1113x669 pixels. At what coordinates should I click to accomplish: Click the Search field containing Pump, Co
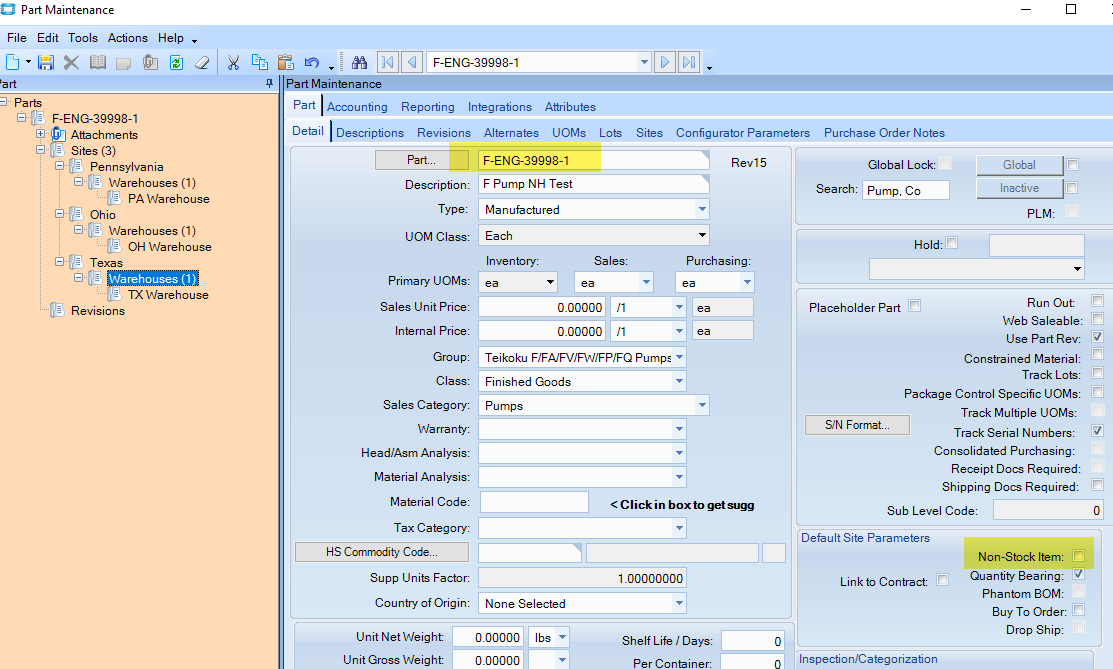point(906,190)
